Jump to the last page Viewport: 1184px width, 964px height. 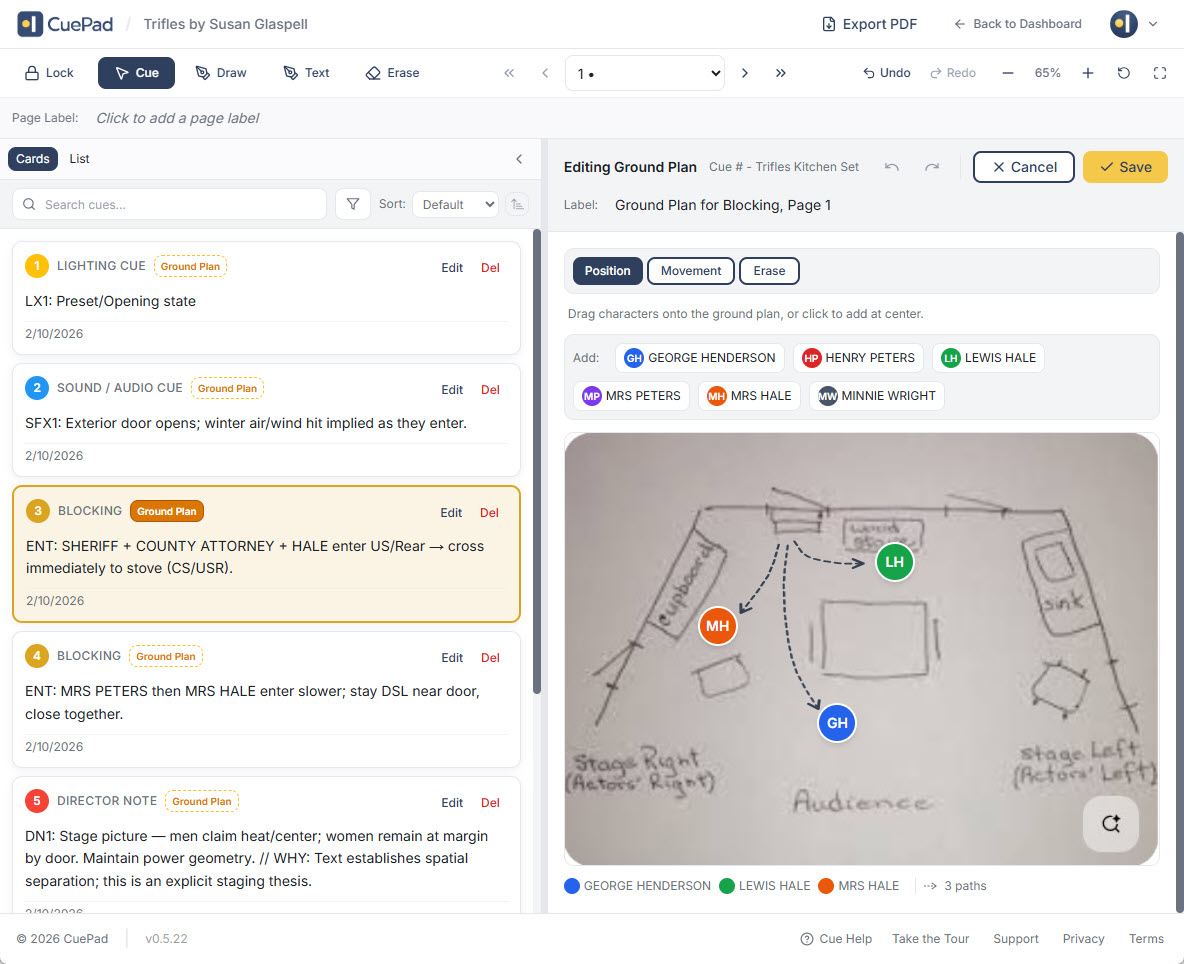tap(781, 73)
